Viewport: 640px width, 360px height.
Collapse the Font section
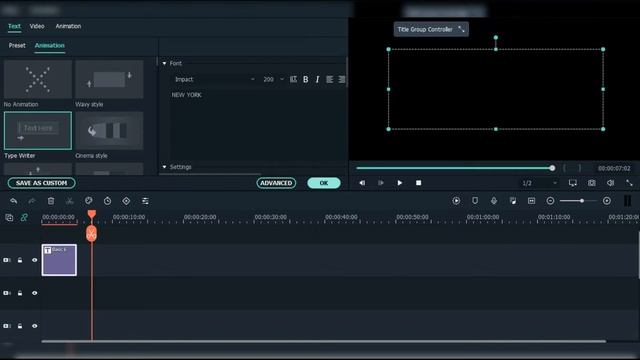[x=164, y=63]
